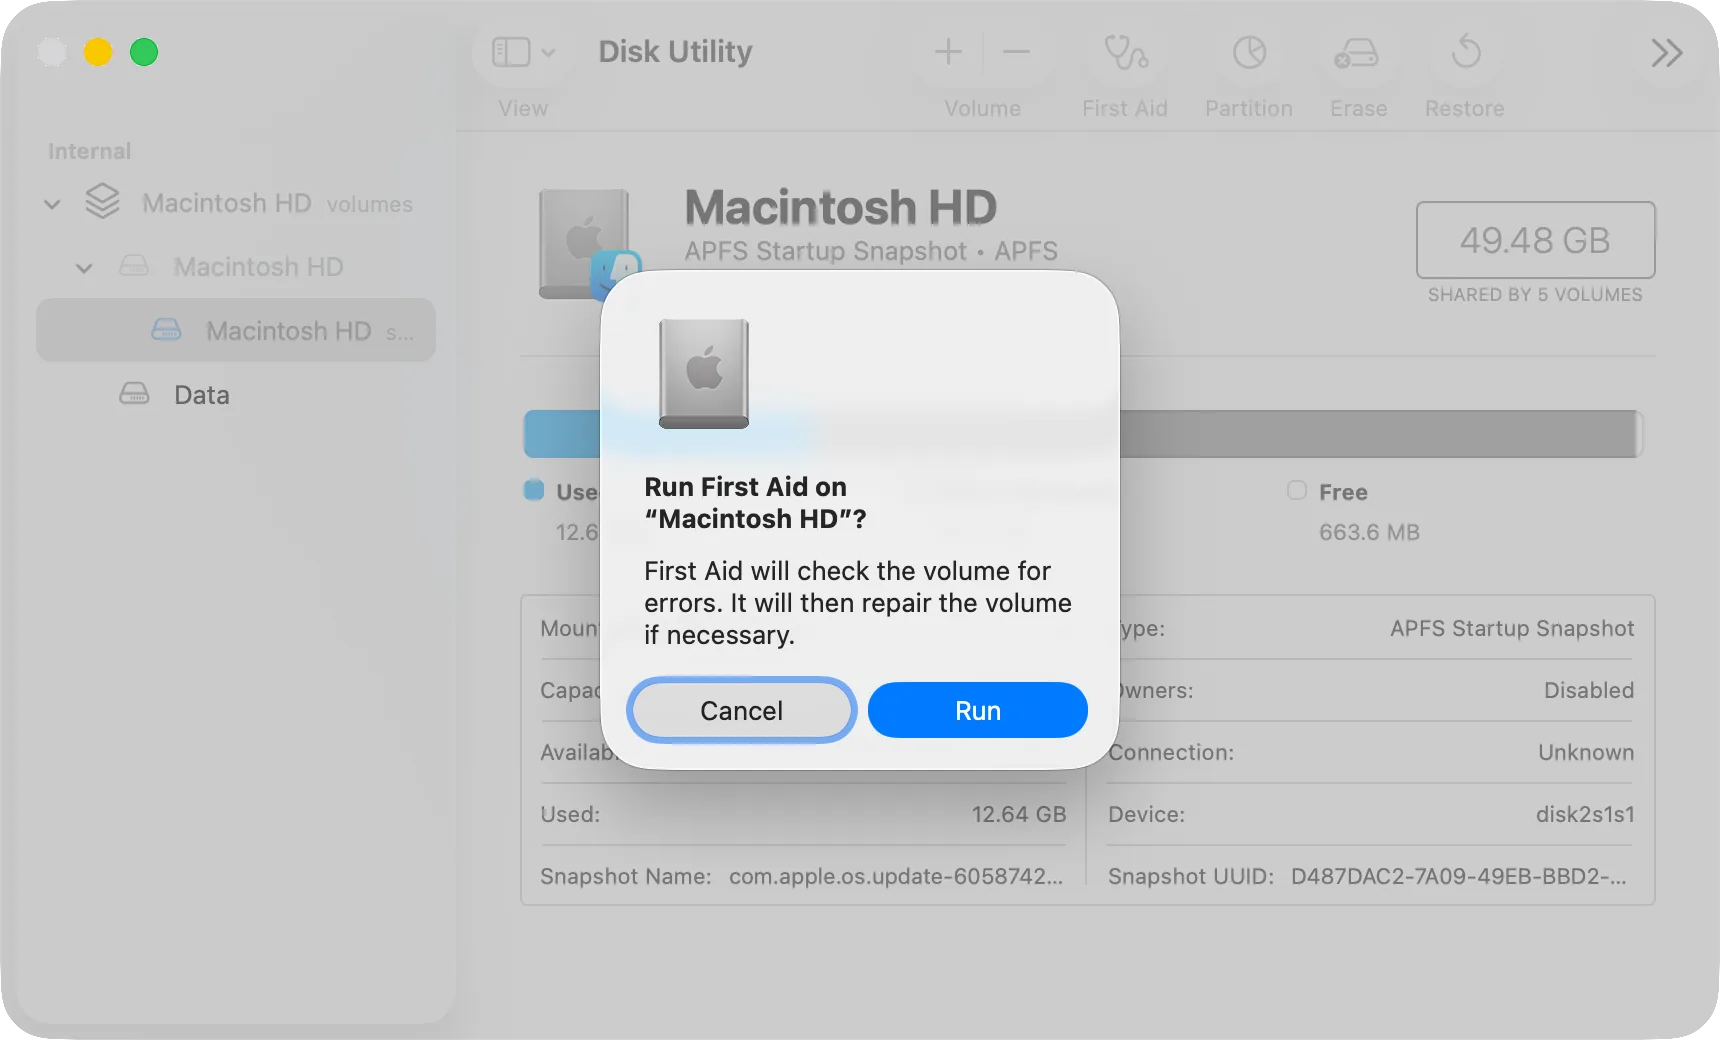The height and width of the screenshot is (1040, 1720).
Task: Click the stacked layers container icon
Action: click(102, 201)
